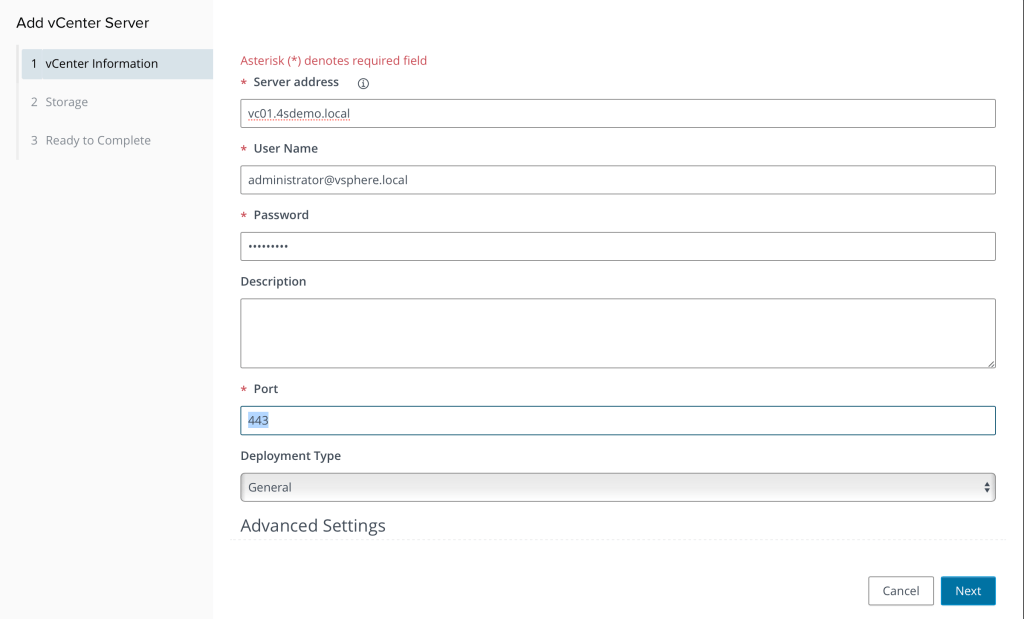Select the Password input field
The width and height of the screenshot is (1024, 619).
[x=617, y=246]
